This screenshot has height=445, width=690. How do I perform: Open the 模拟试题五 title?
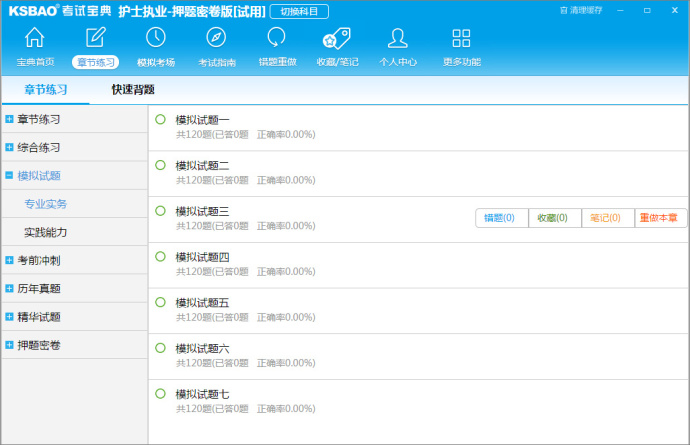202,303
